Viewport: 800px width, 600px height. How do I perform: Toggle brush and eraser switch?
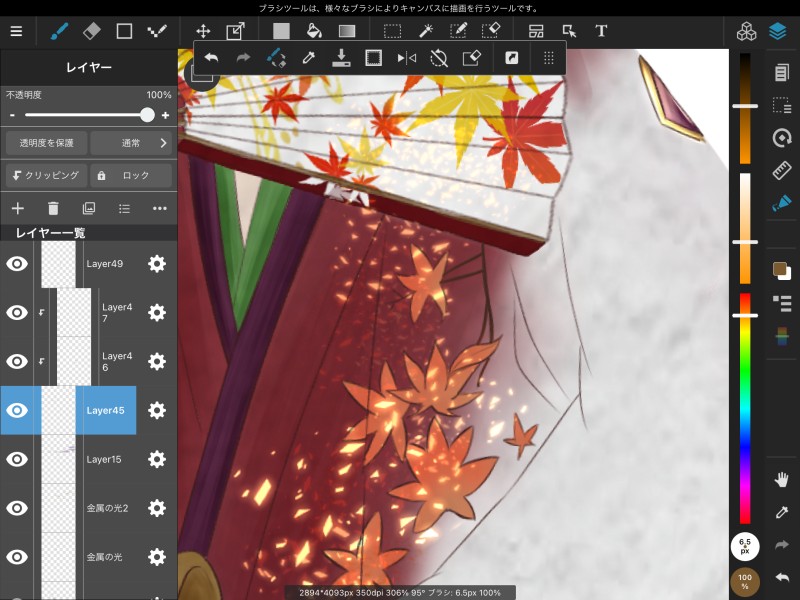[276, 58]
